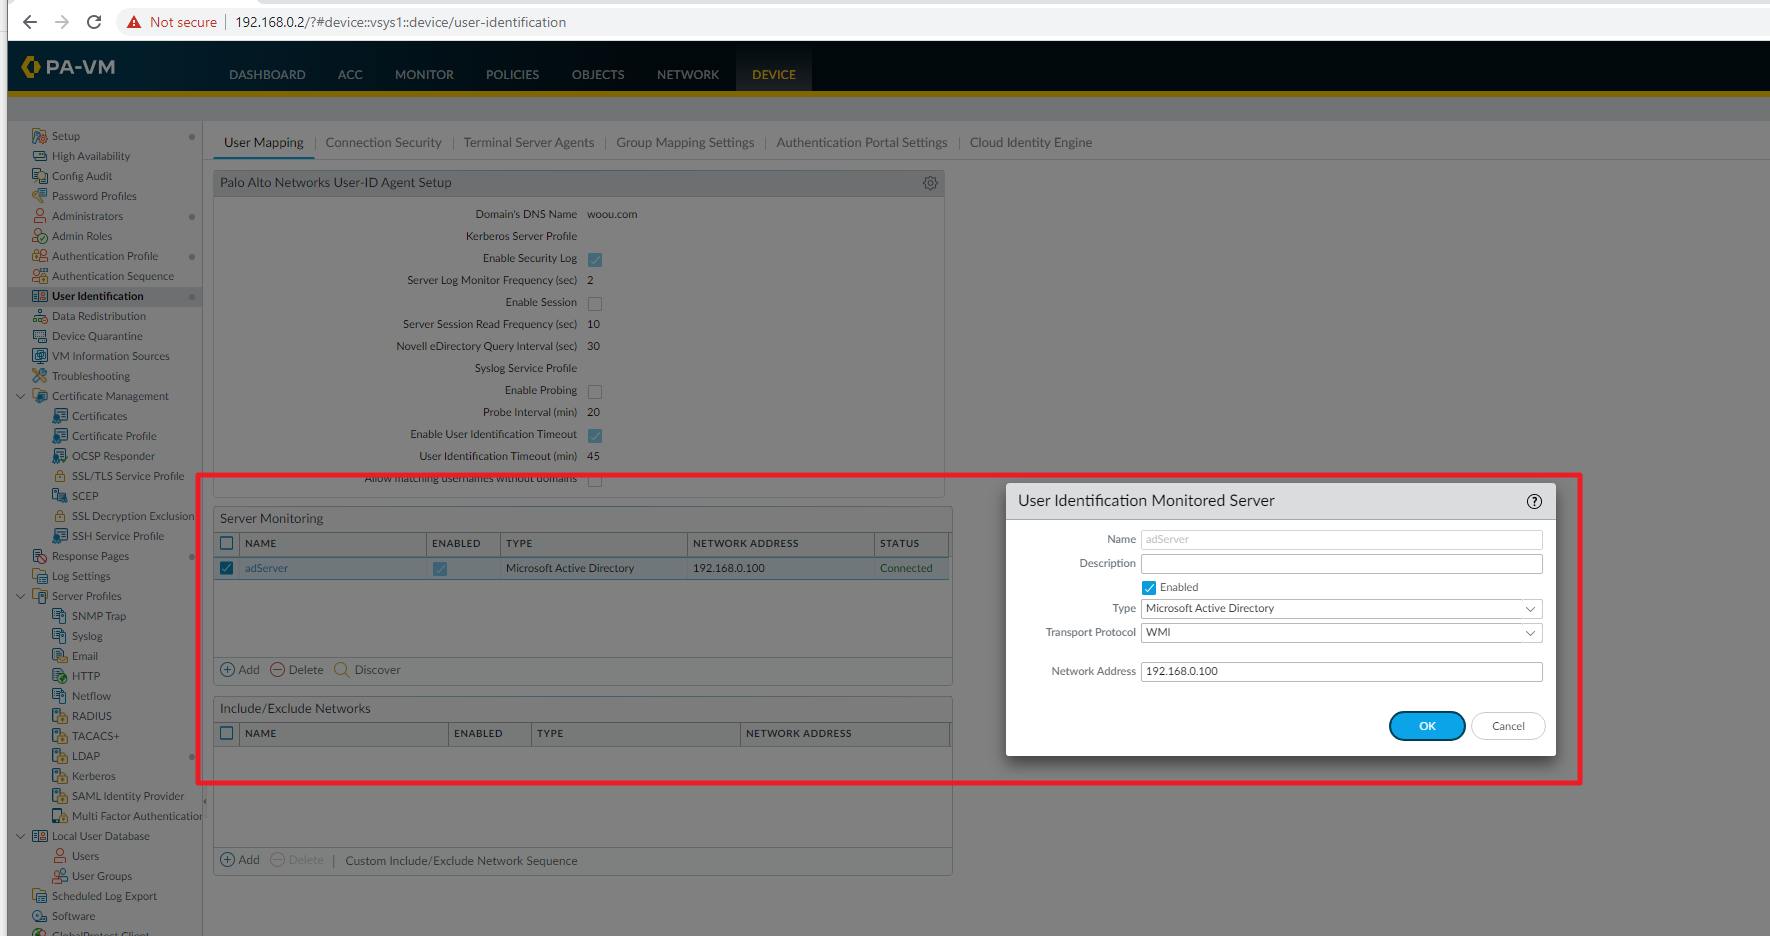Click the SNMP Trap icon
Screen dimensions: 1770x936
tap(60, 616)
